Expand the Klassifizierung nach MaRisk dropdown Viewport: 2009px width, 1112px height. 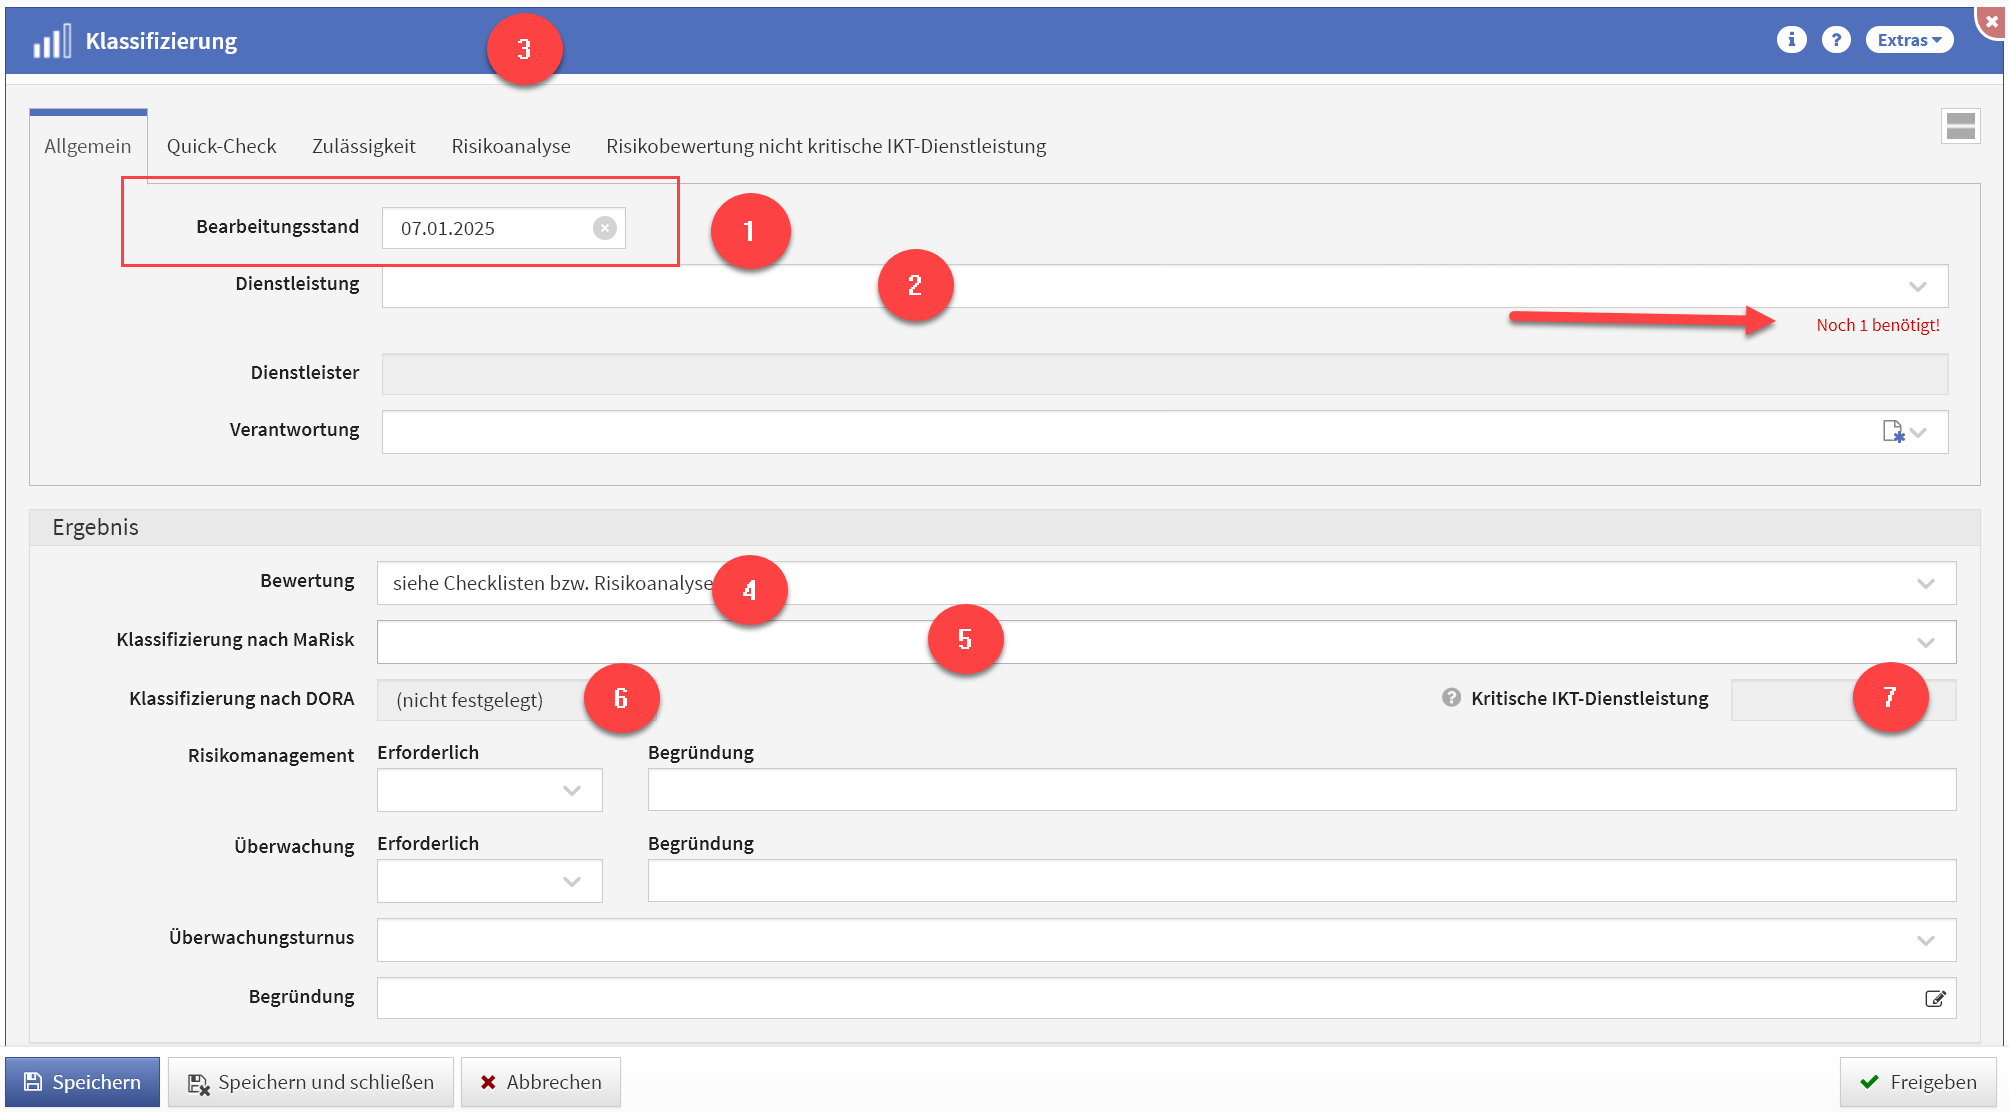(1925, 642)
